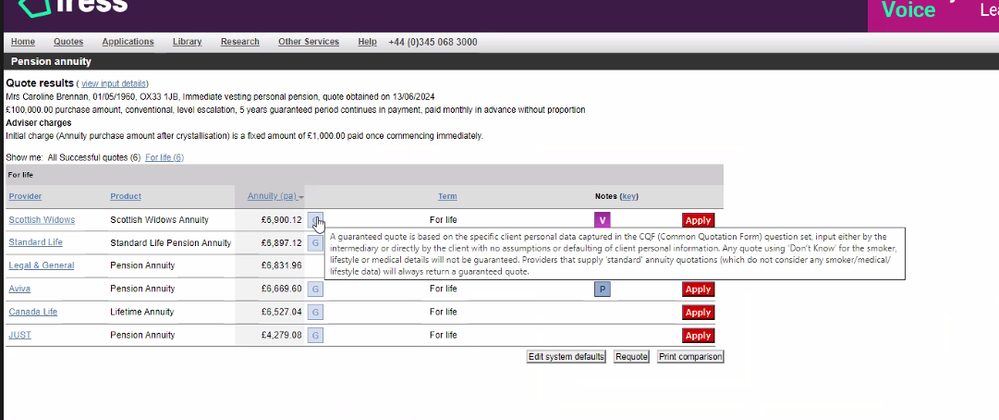The width and height of the screenshot is (999, 420).
Task: Click the Lifetime Annuity product name
Action: 142,312
